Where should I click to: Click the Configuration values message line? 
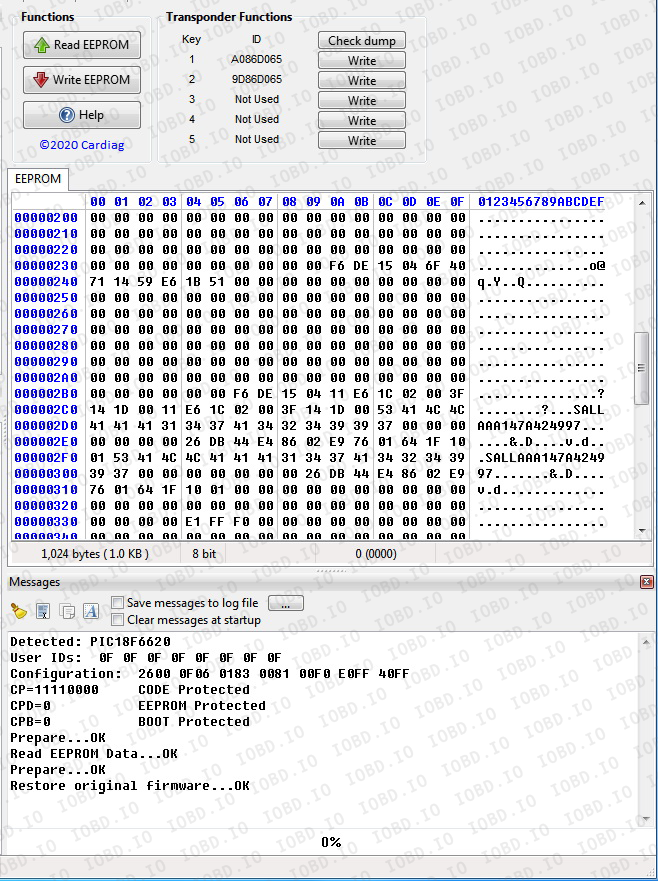click(210, 674)
